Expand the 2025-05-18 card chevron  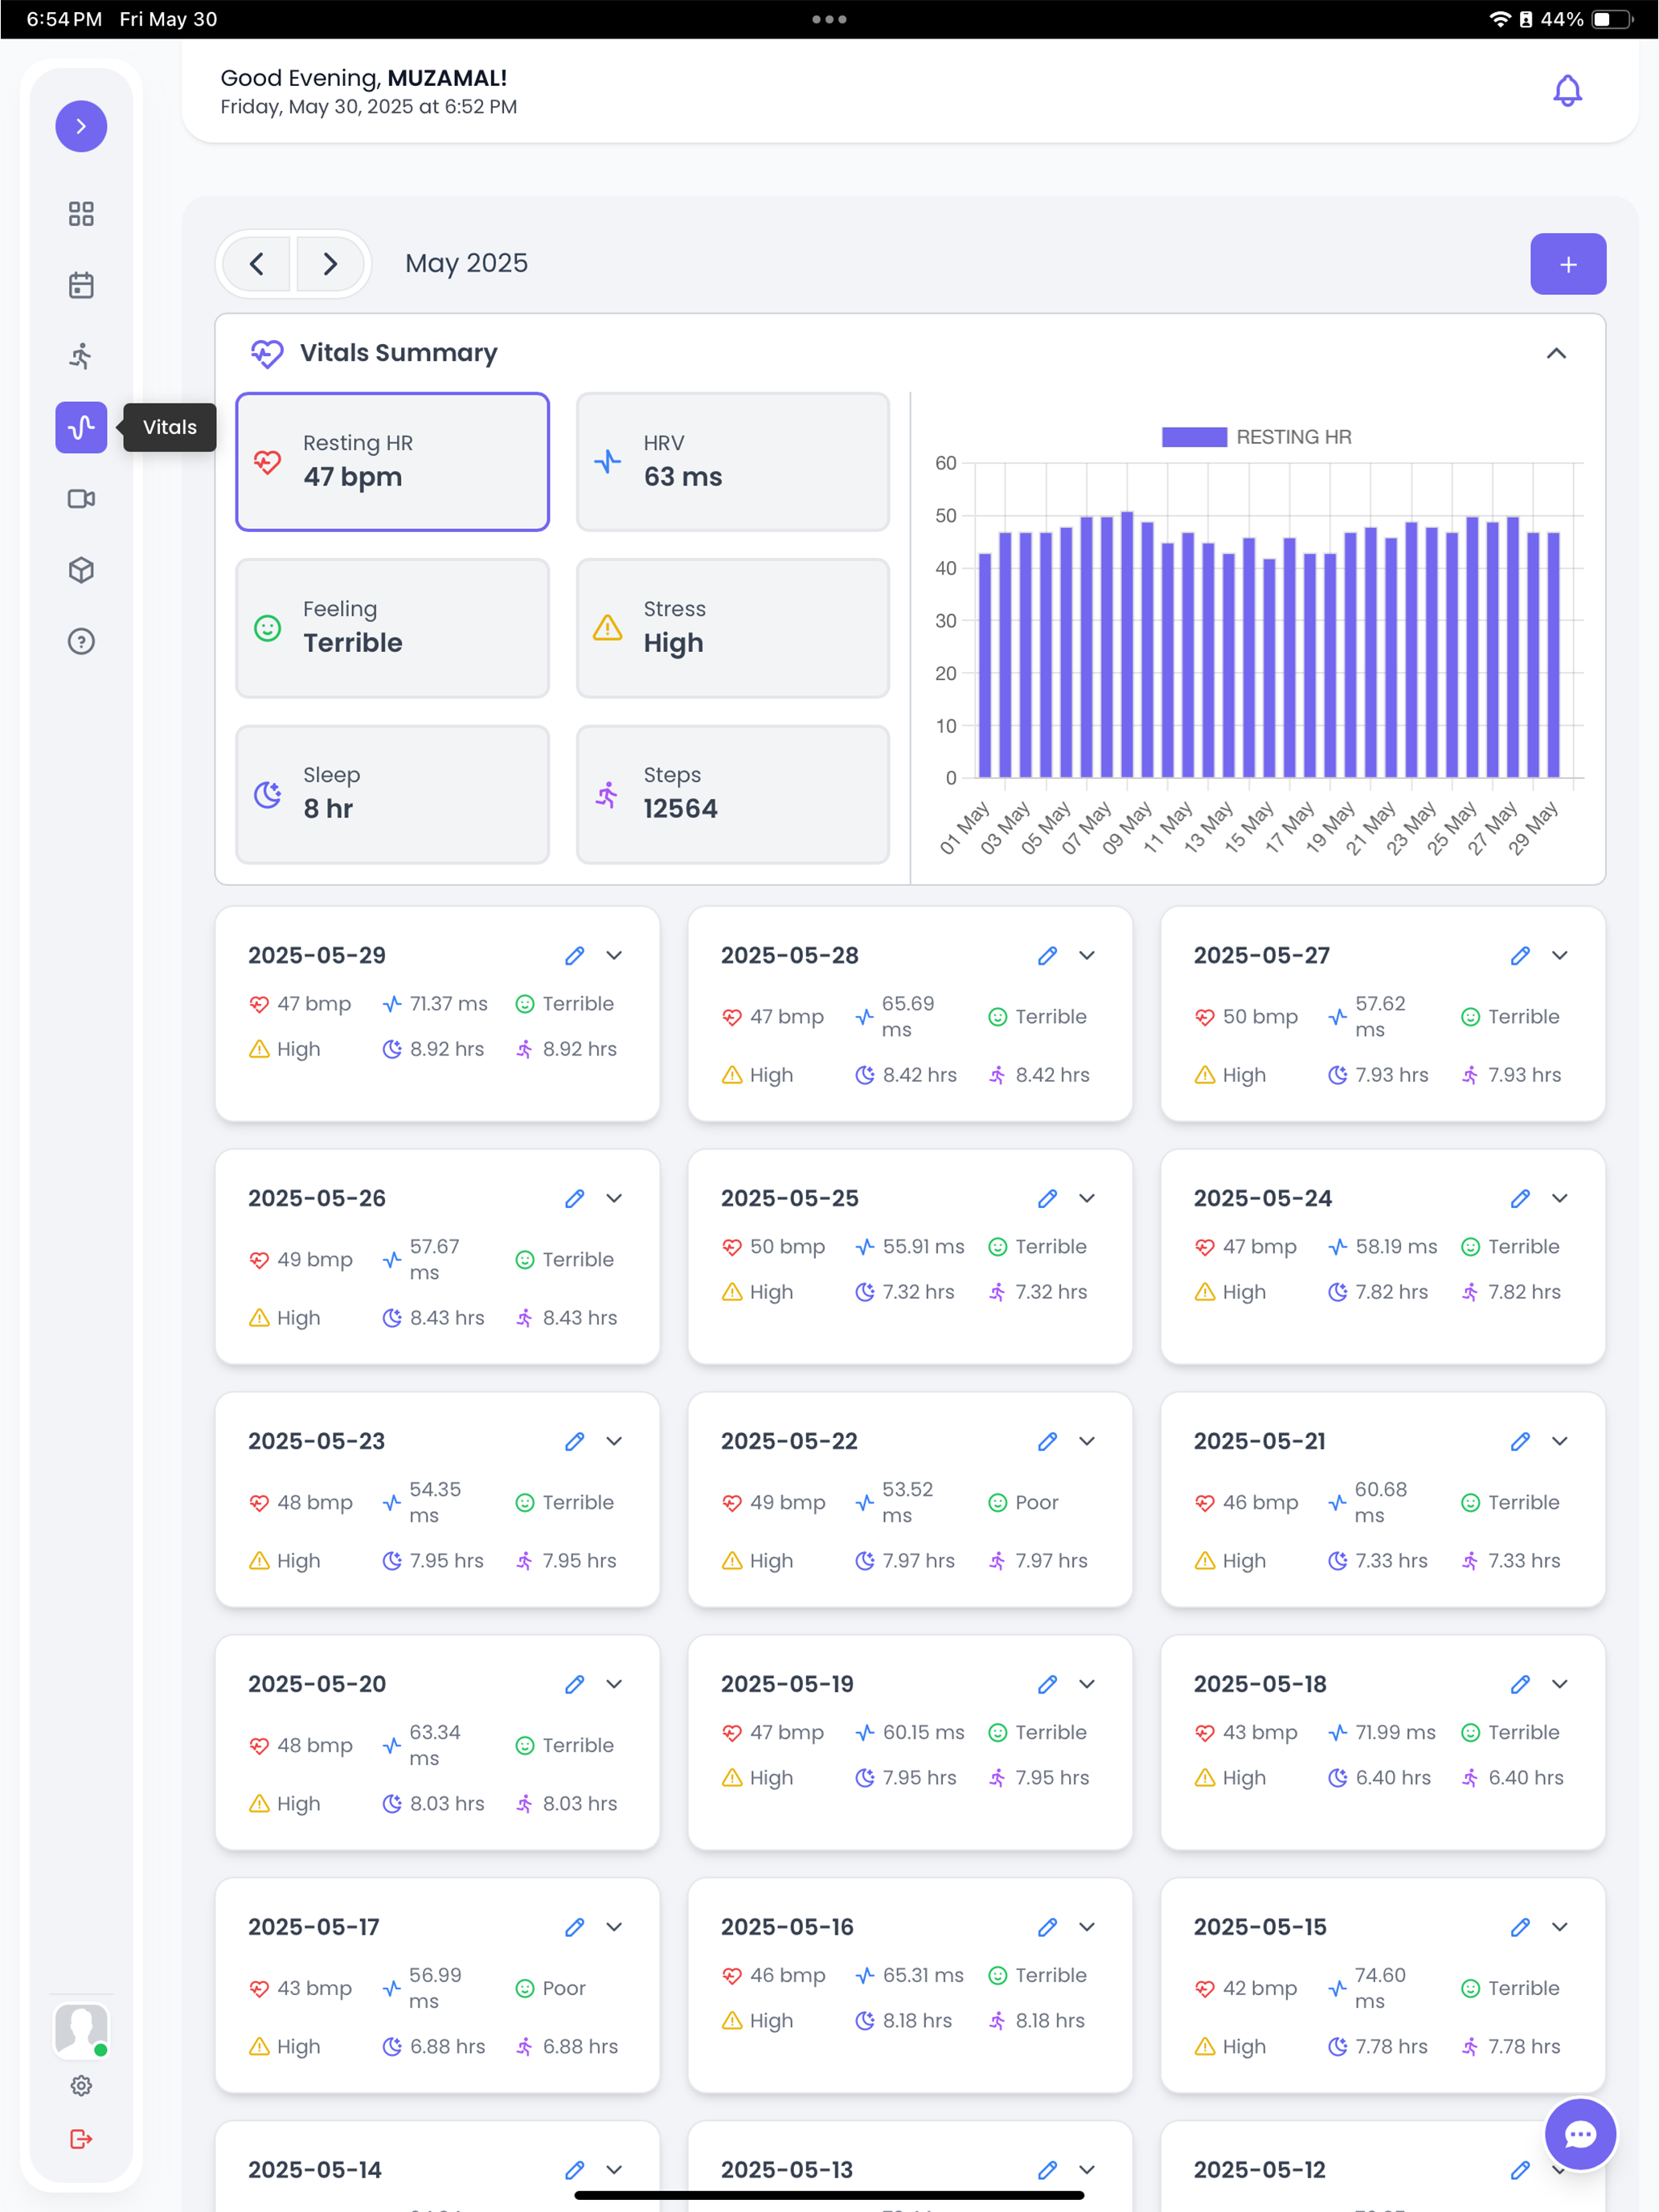[1560, 1684]
